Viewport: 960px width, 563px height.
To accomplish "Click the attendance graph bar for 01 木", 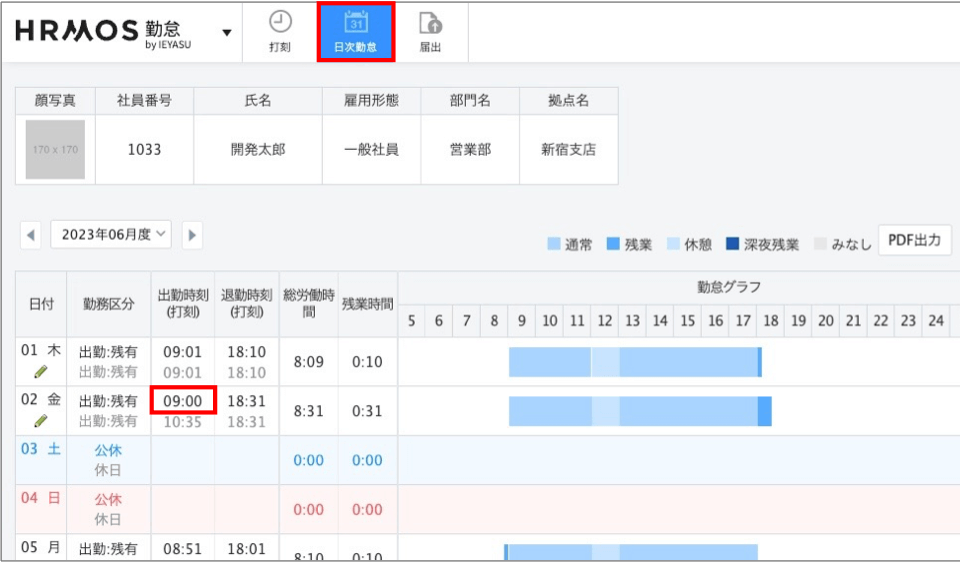I will (634, 362).
